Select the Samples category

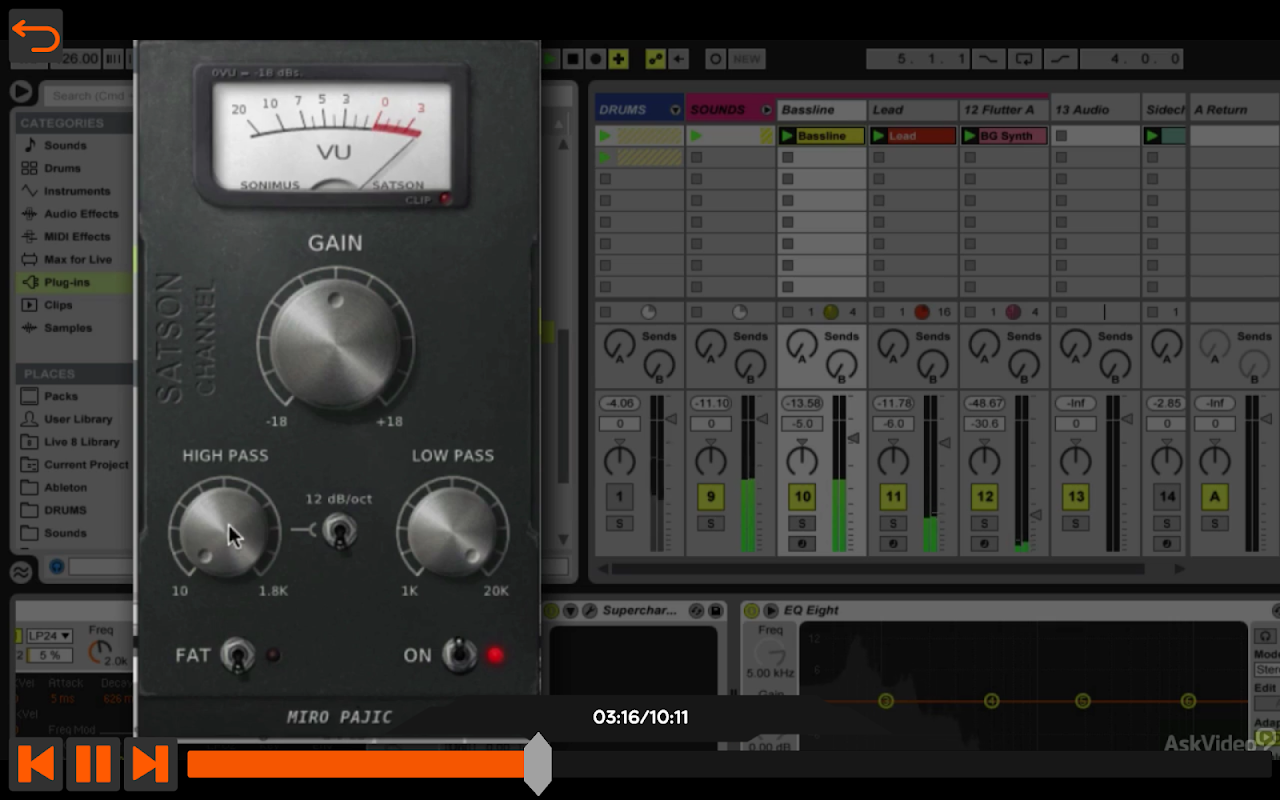click(68, 328)
